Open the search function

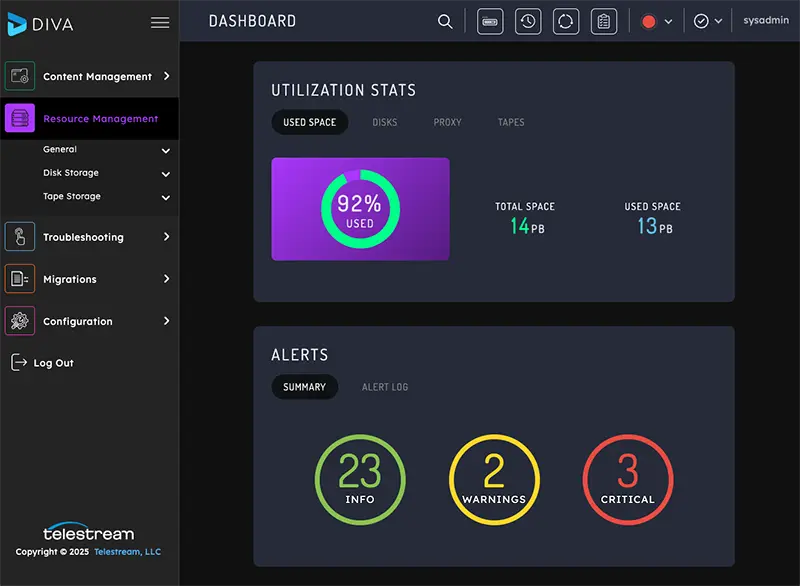445,20
